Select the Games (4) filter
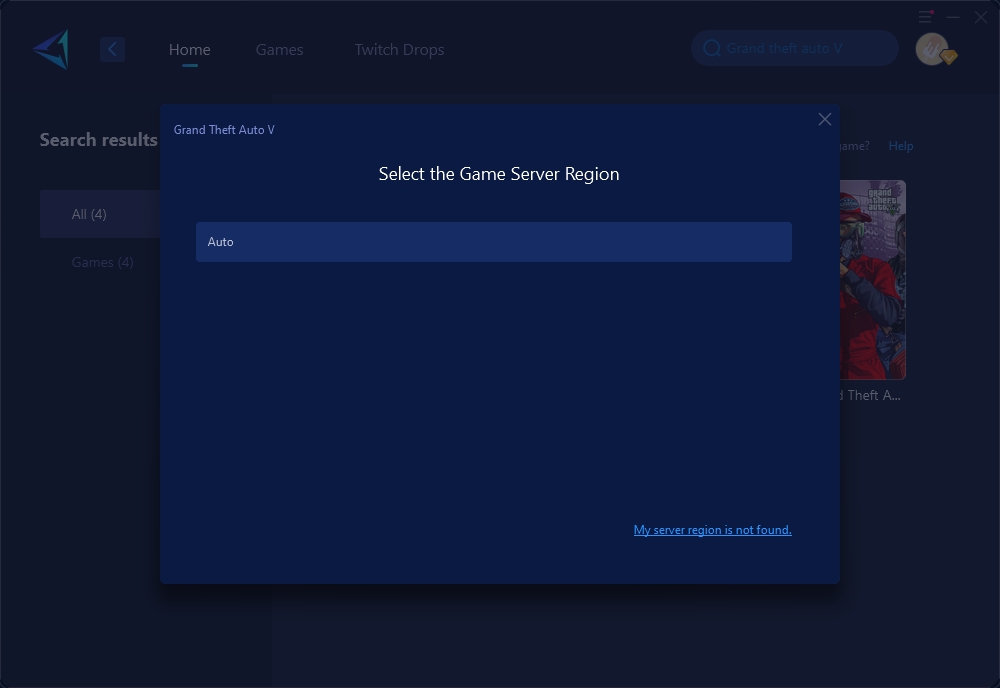The width and height of the screenshot is (1000, 688). 102,262
